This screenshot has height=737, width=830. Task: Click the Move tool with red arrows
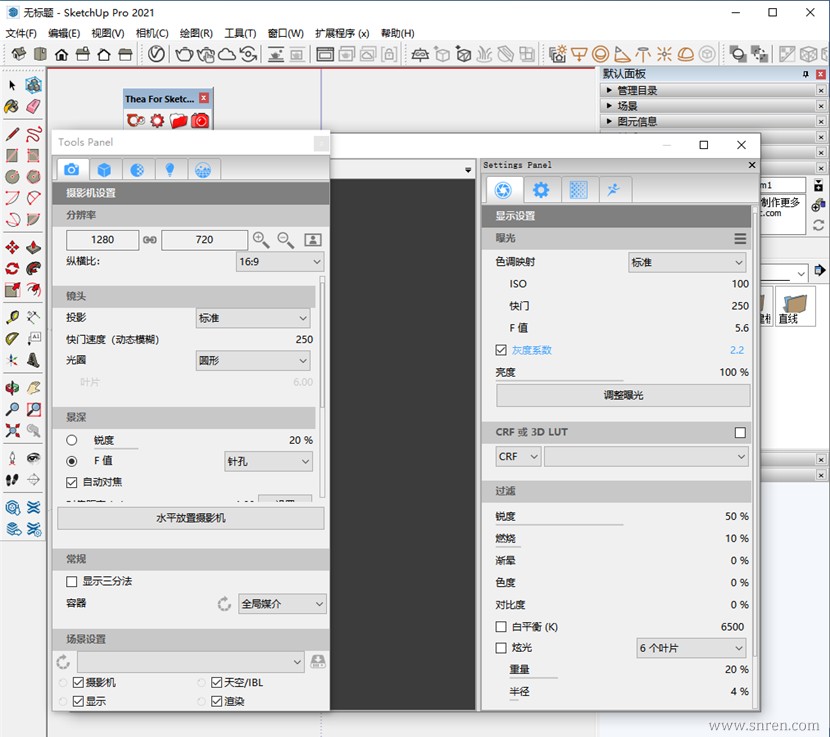pos(12,247)
